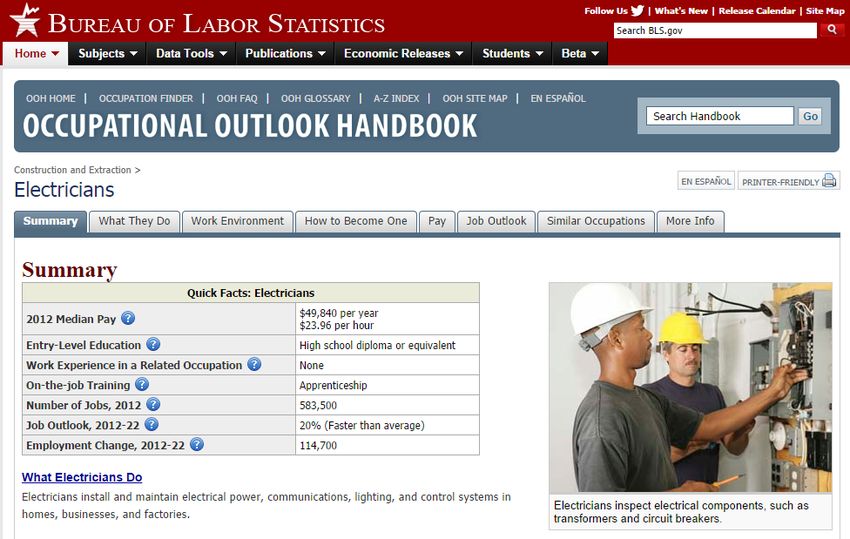Click the printer icon beside Printer-Friendly
Screen dimensions: 850x539
[x=829, y=181]
